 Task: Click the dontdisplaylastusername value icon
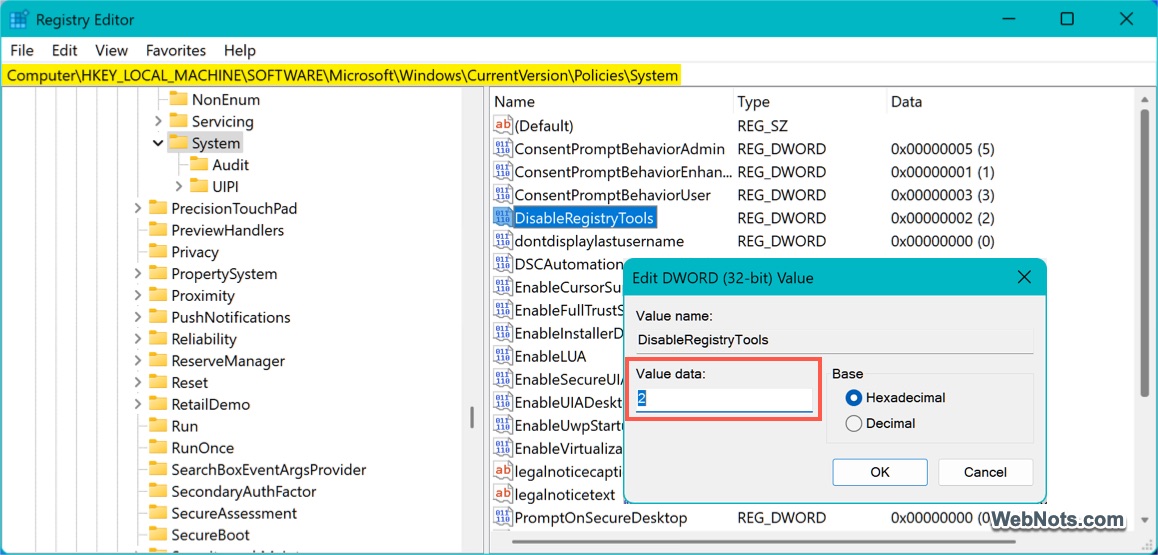(503, 241)
